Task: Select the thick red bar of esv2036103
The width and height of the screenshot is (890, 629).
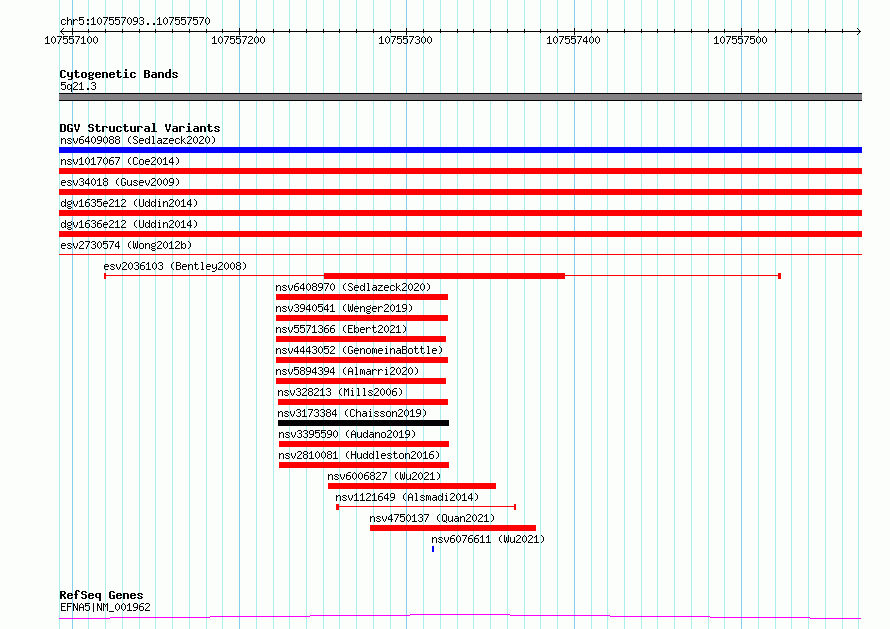Action: click(444, 276)
